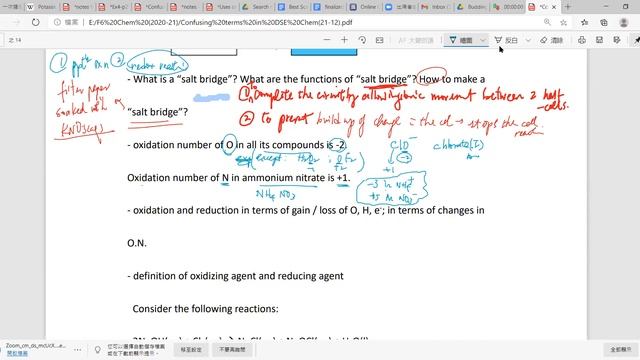Zoom in with the plus button
640x360 pixels.
(x=344, y=40)
